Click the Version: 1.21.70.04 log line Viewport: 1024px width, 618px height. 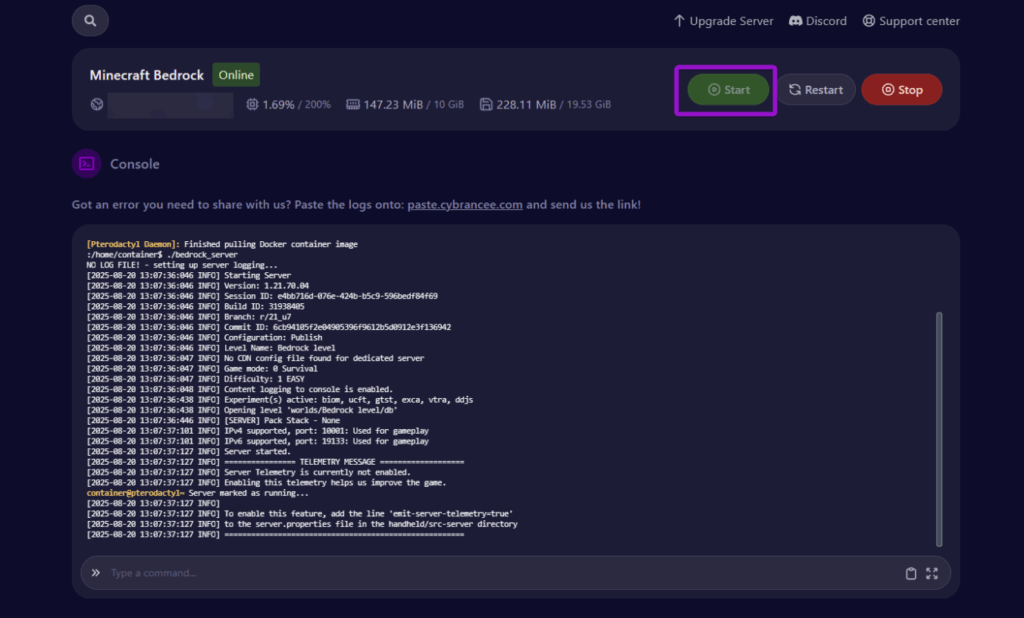point(198,285)
